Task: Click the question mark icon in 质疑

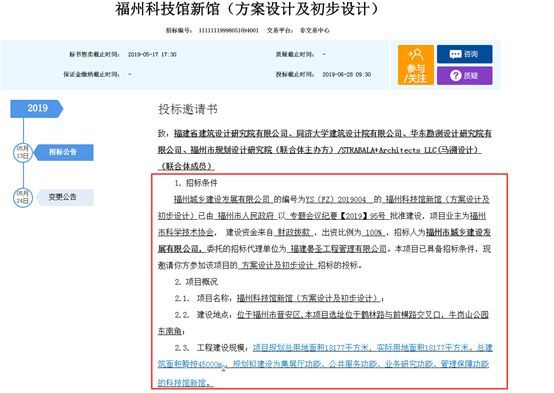Action: (x=455, y=75)
